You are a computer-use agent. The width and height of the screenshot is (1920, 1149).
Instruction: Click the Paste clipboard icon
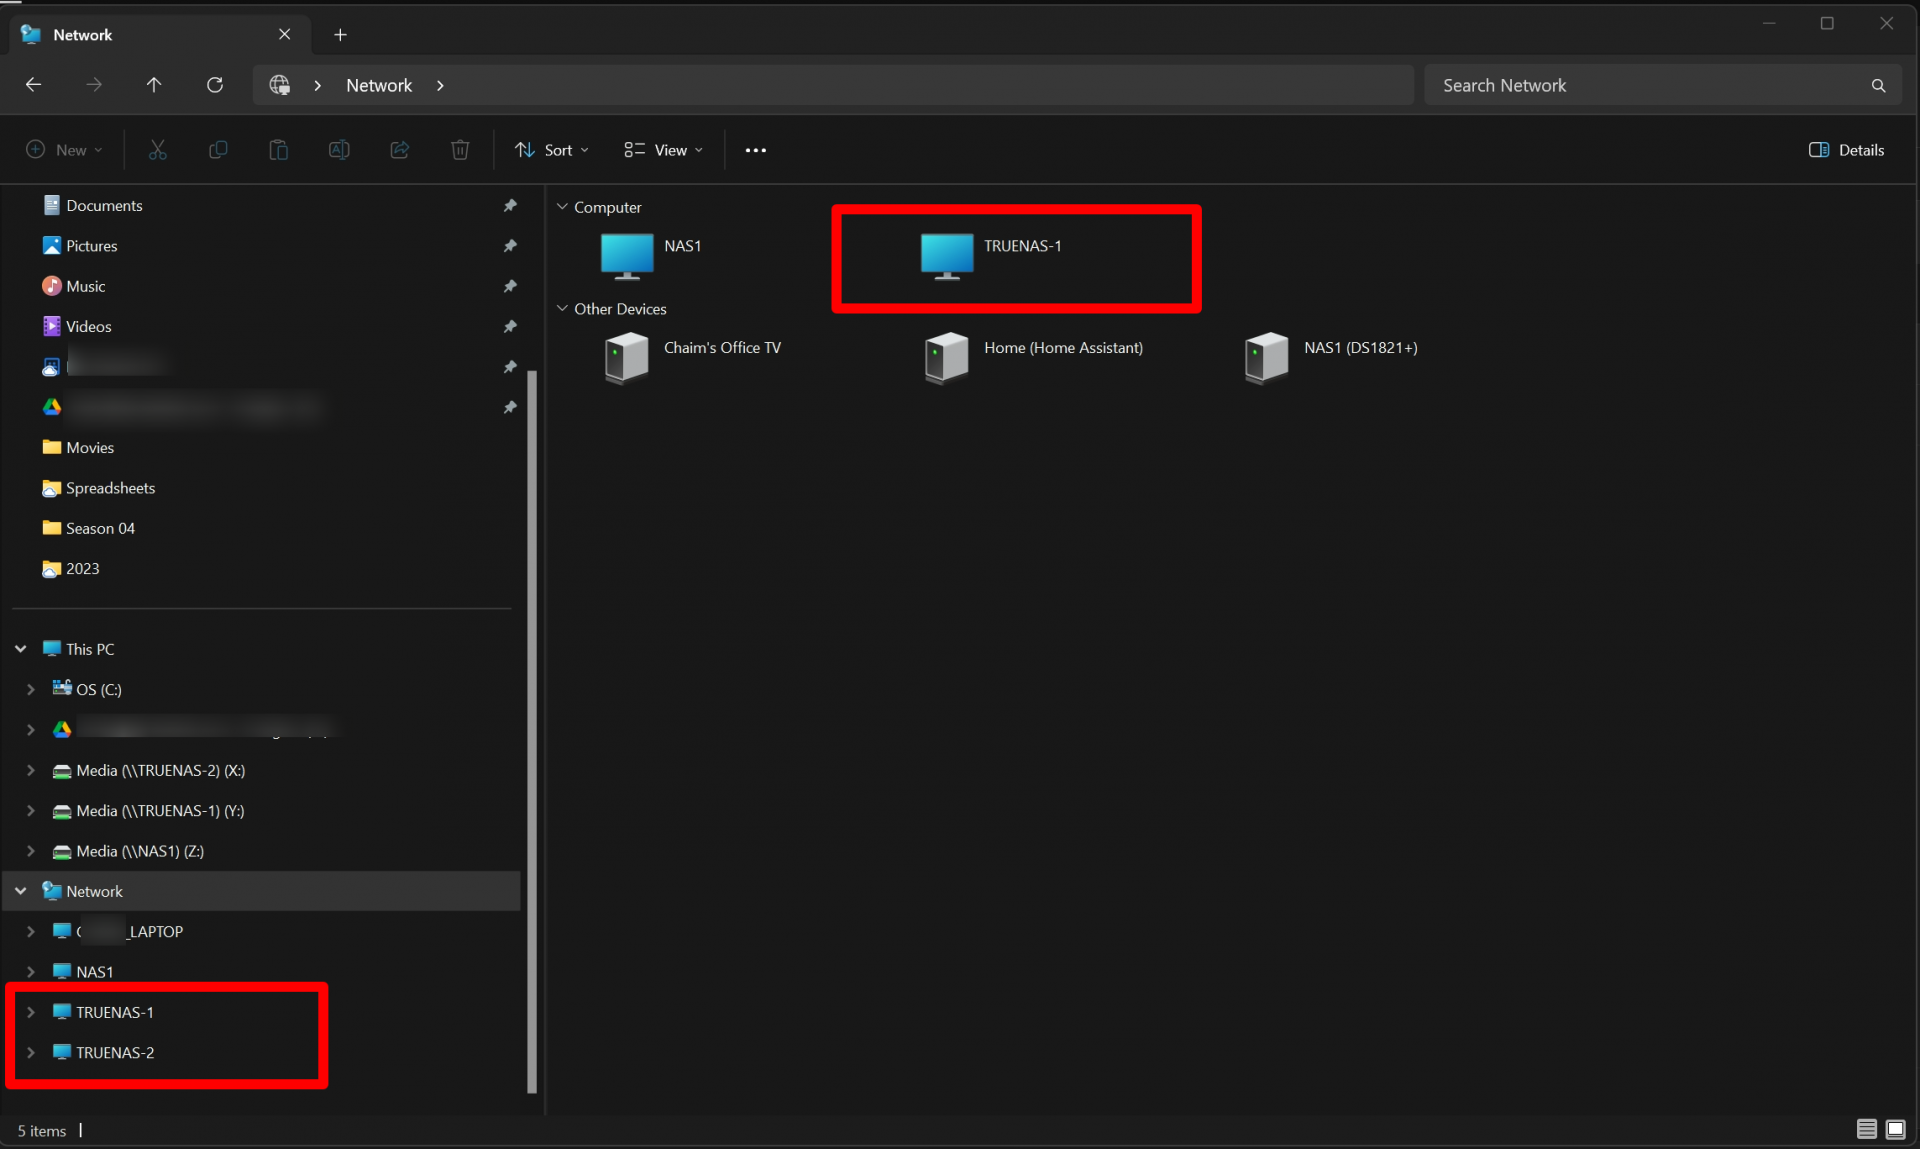click(x=279, y=150)
